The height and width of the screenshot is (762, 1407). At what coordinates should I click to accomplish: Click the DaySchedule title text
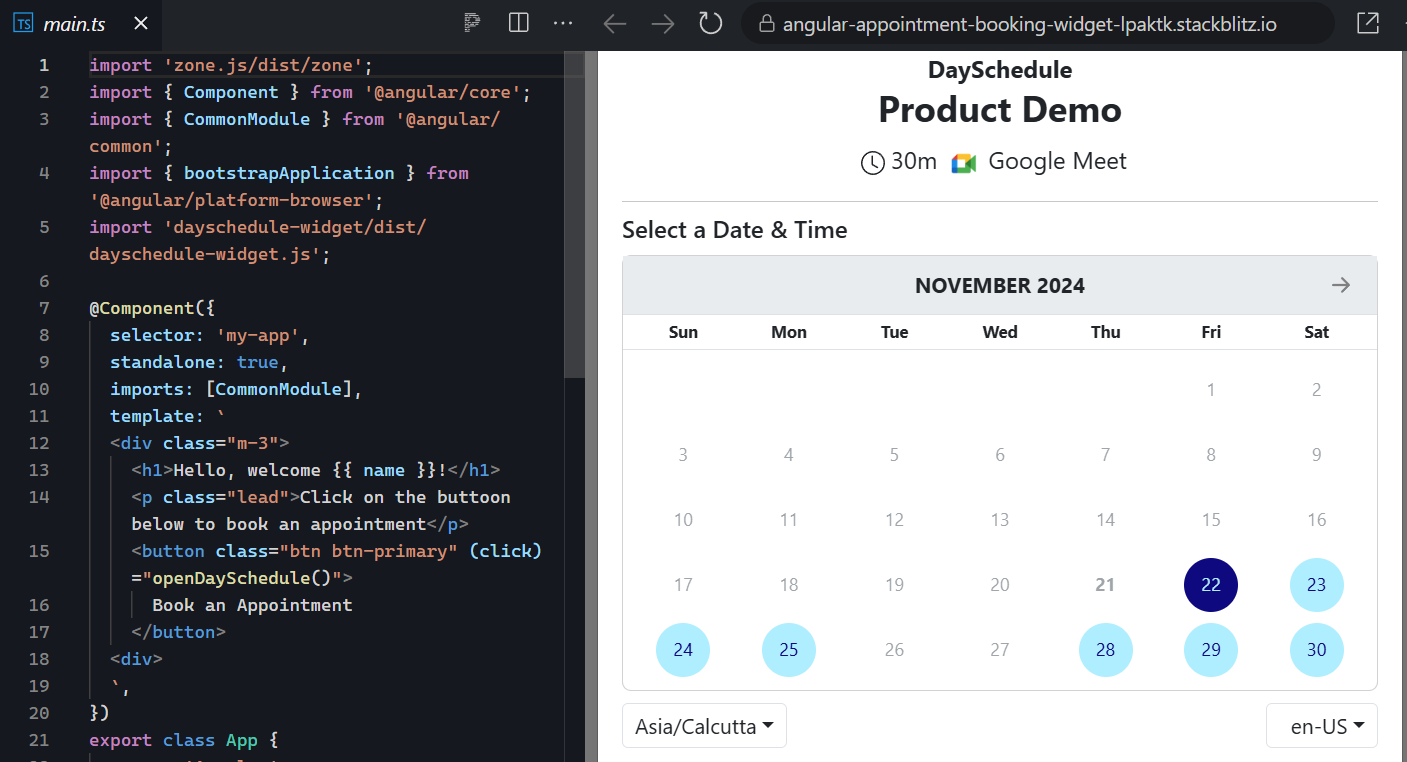coord(1000,70)
